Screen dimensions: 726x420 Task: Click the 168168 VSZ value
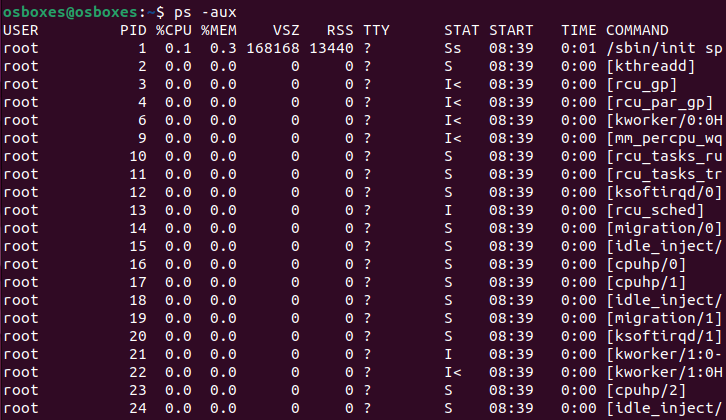click(x=273, y=48)
